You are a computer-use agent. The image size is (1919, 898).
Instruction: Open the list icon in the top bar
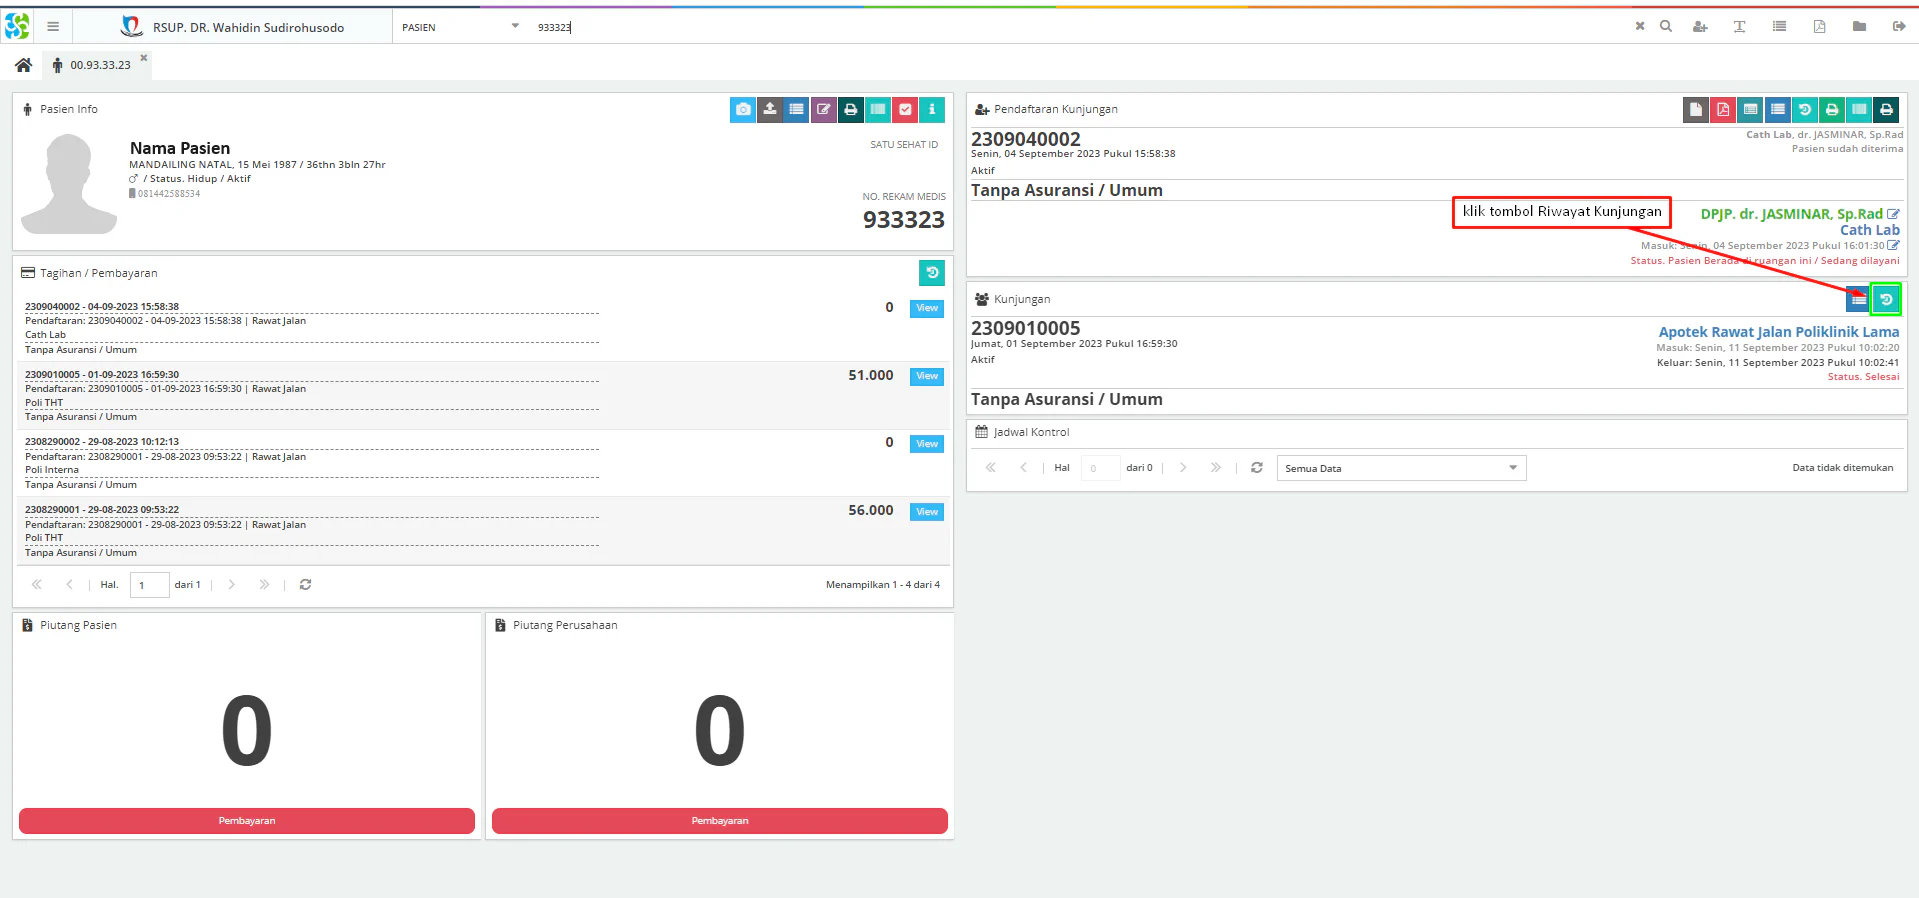point(1780,26)
